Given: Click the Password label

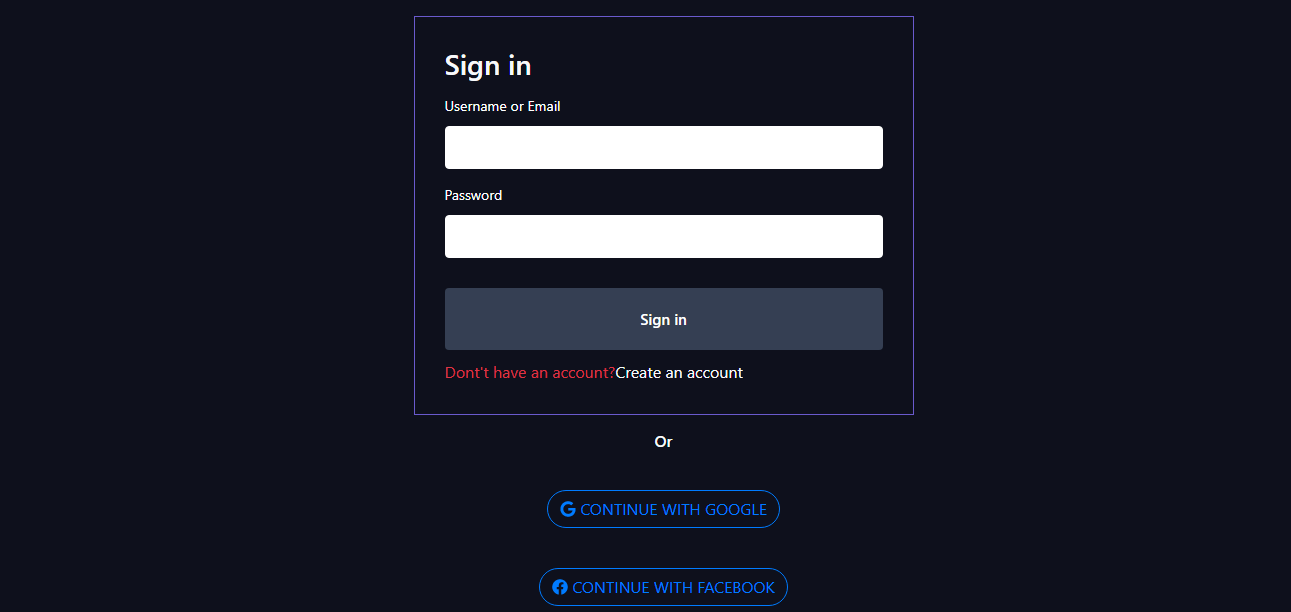Looking at the screenshot, I should (x=473, y=195).
